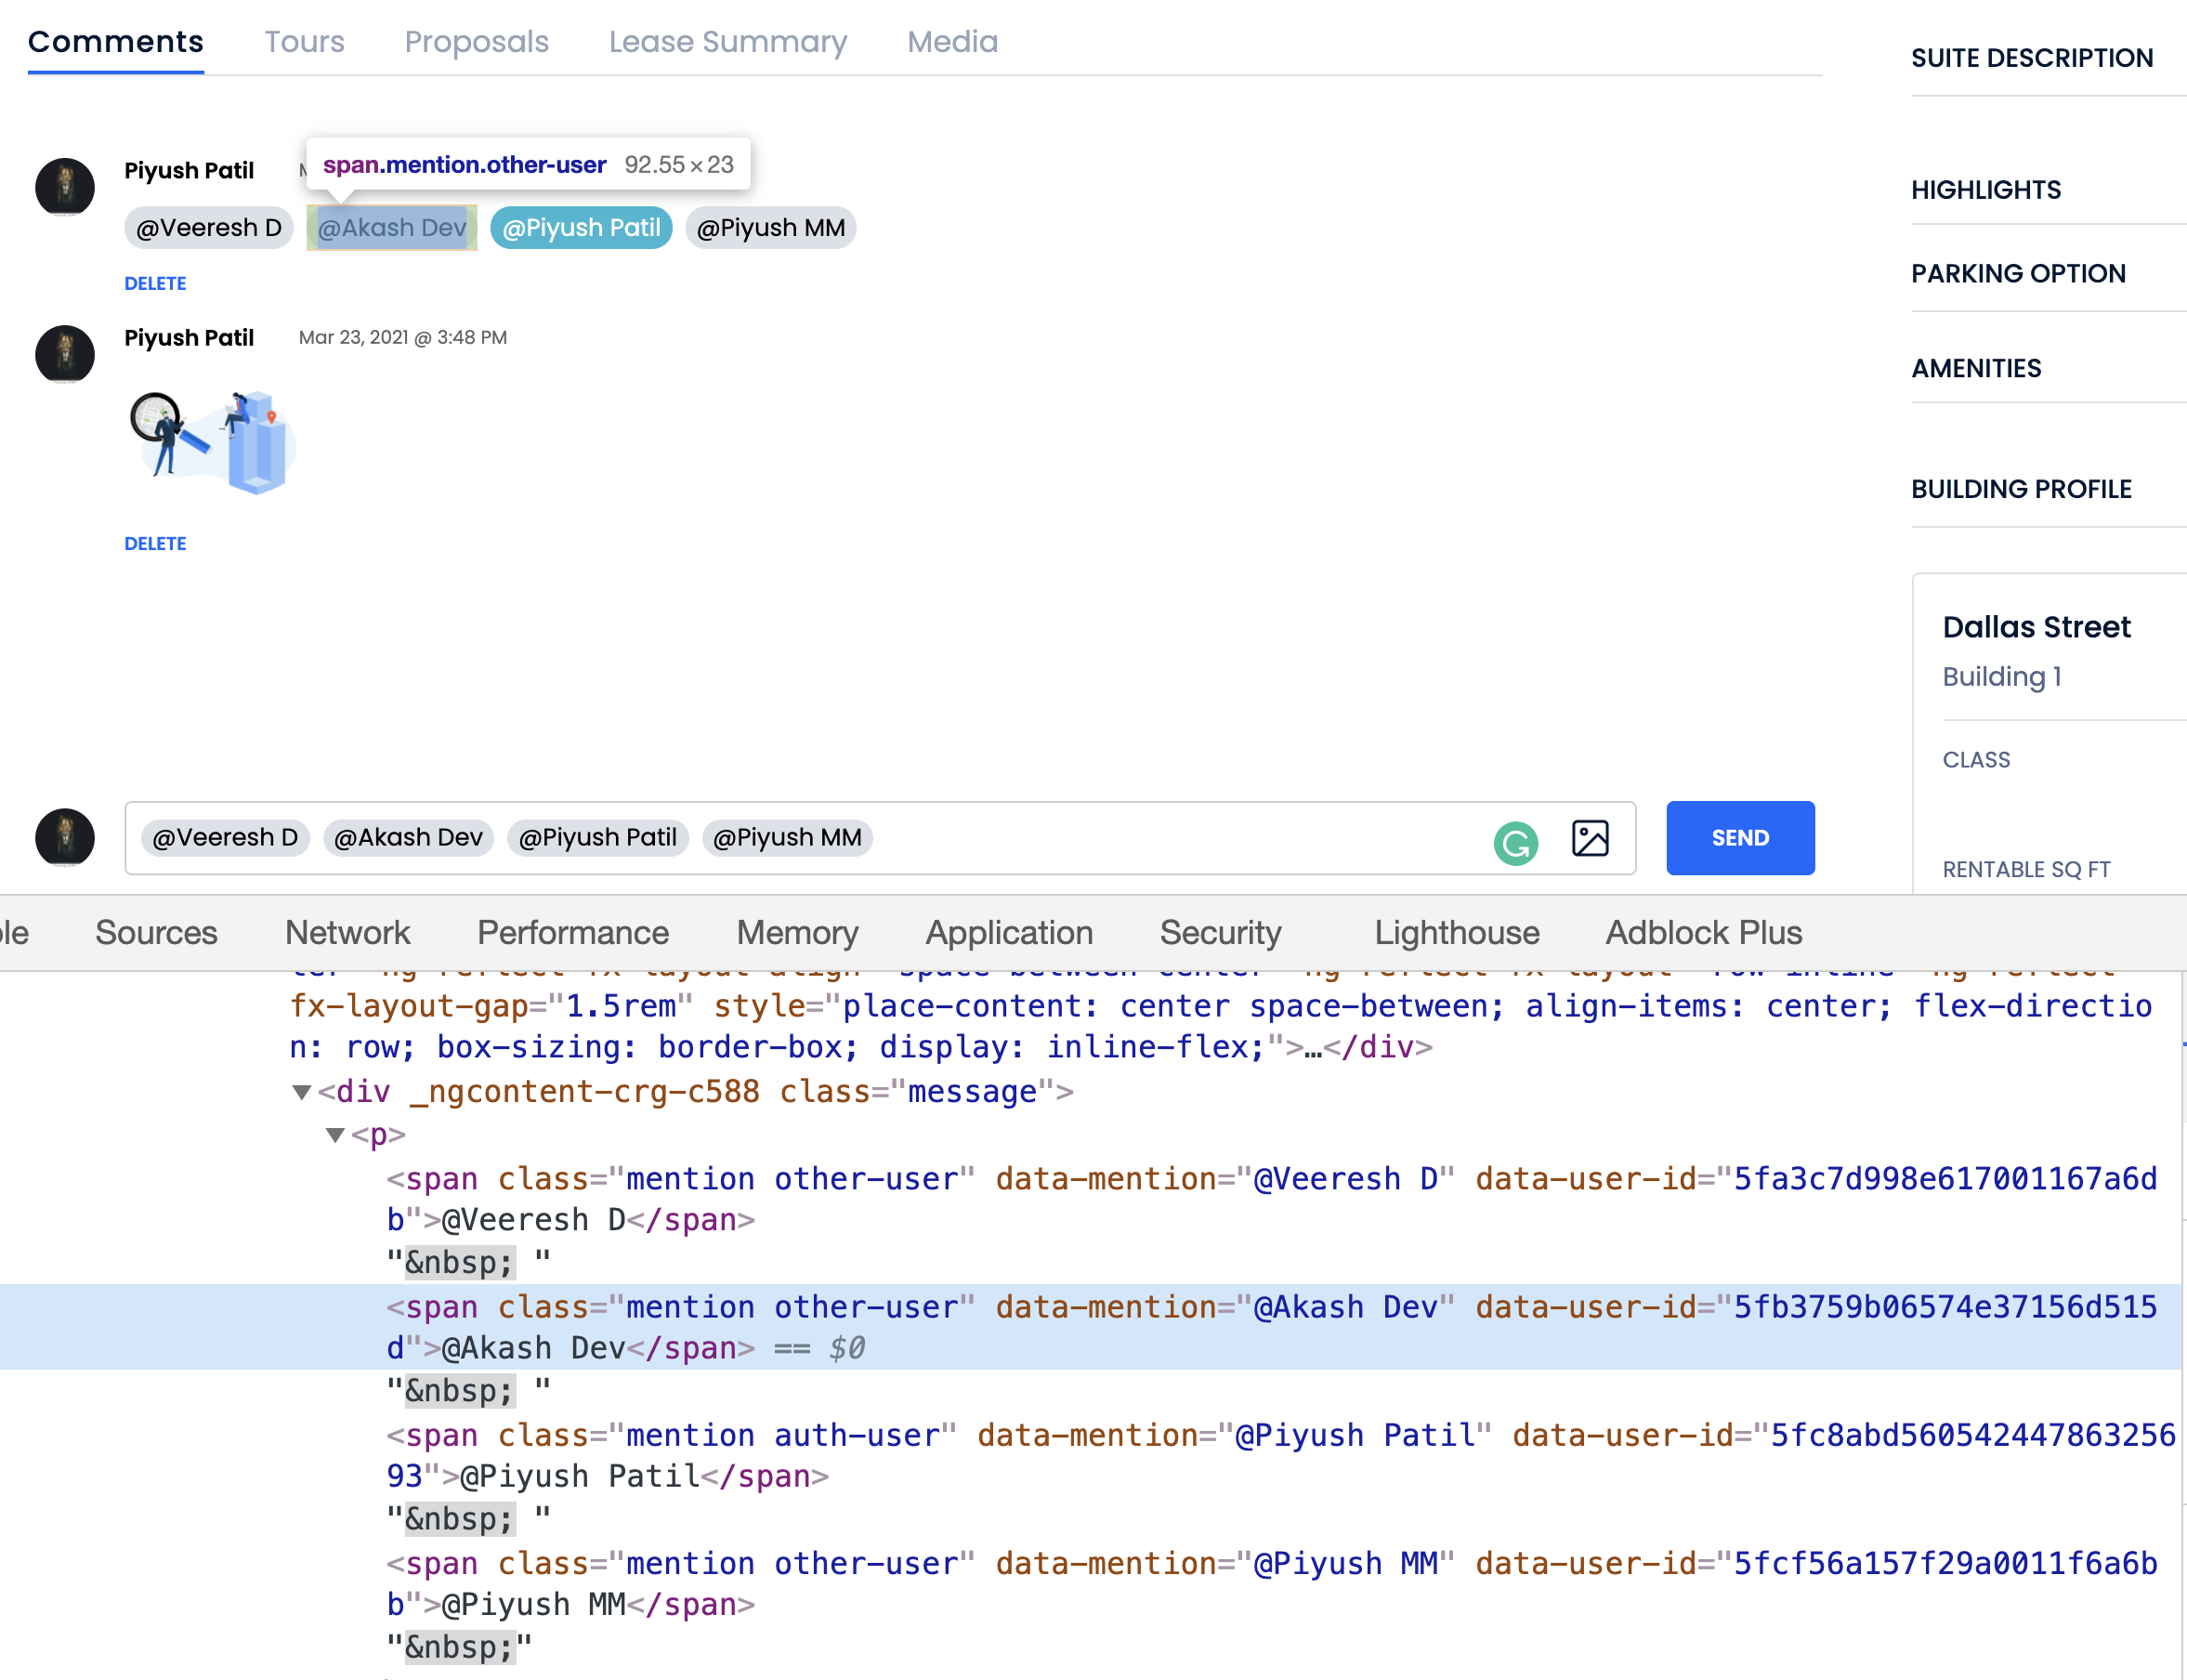Click the &nbsp; text node after @Piyush MM span
The height and width of the screenshot is (1680, 2187).
(x=459, y=1647)
